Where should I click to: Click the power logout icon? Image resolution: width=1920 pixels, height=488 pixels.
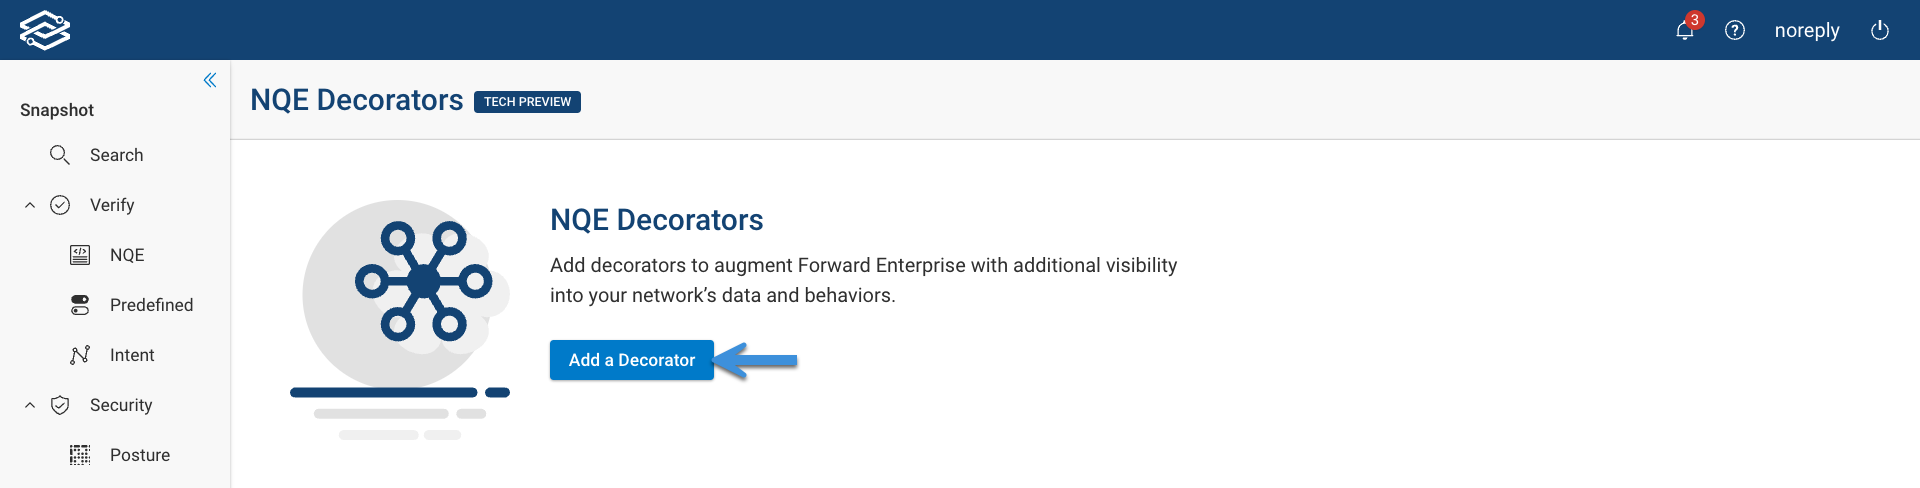(x=1880, y=30)
